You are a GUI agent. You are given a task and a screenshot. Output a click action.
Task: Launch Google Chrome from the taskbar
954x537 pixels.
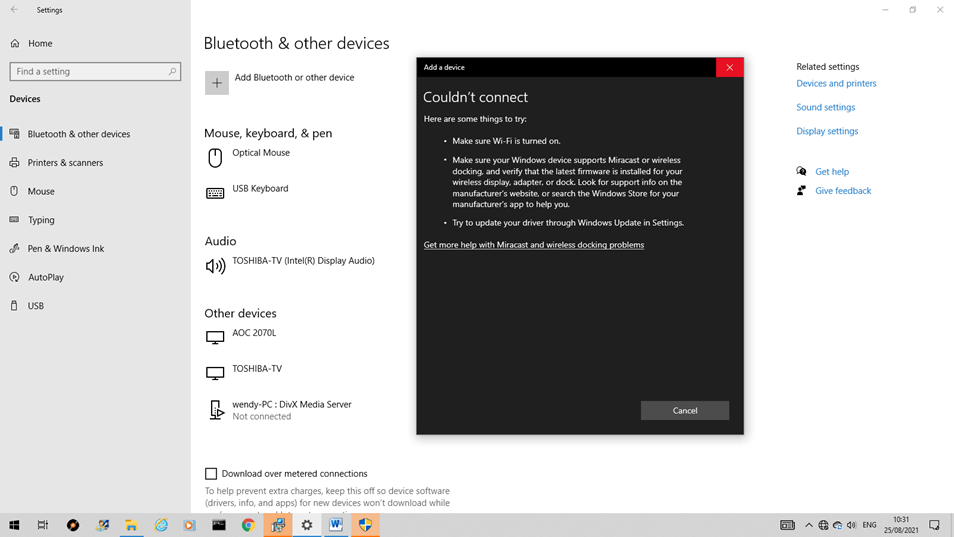tap(248, 525)
